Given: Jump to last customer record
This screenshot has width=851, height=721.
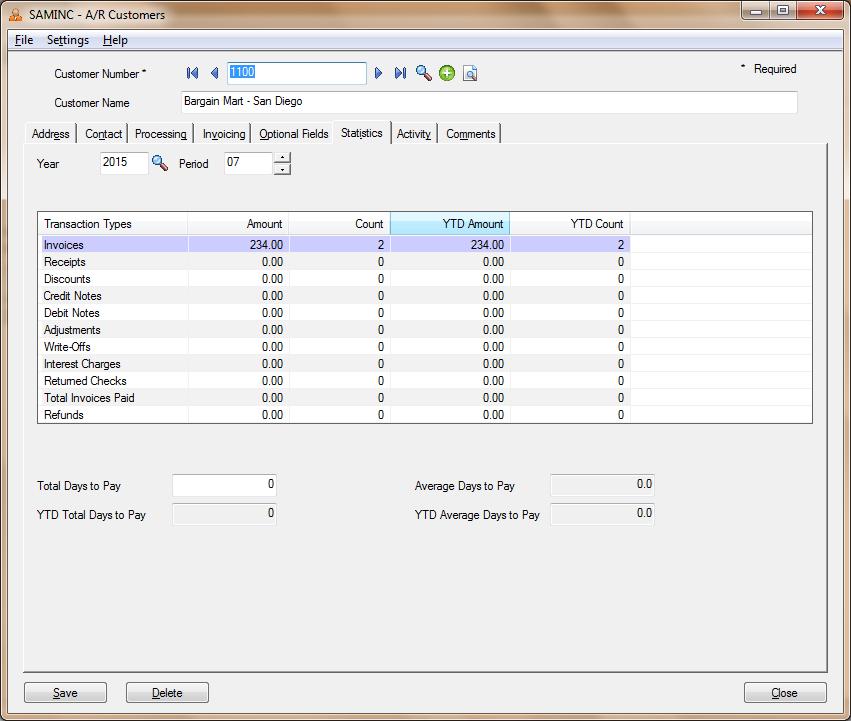Looking at the screenshot, I should (400, 73).
